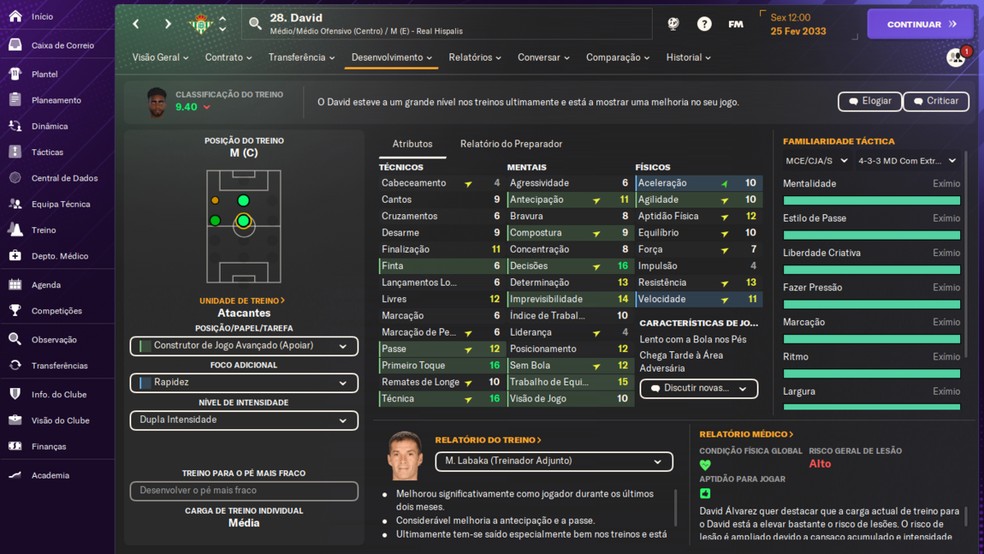Open the Caixa de Correio inbox icon
984x554 pixels.
15,45
